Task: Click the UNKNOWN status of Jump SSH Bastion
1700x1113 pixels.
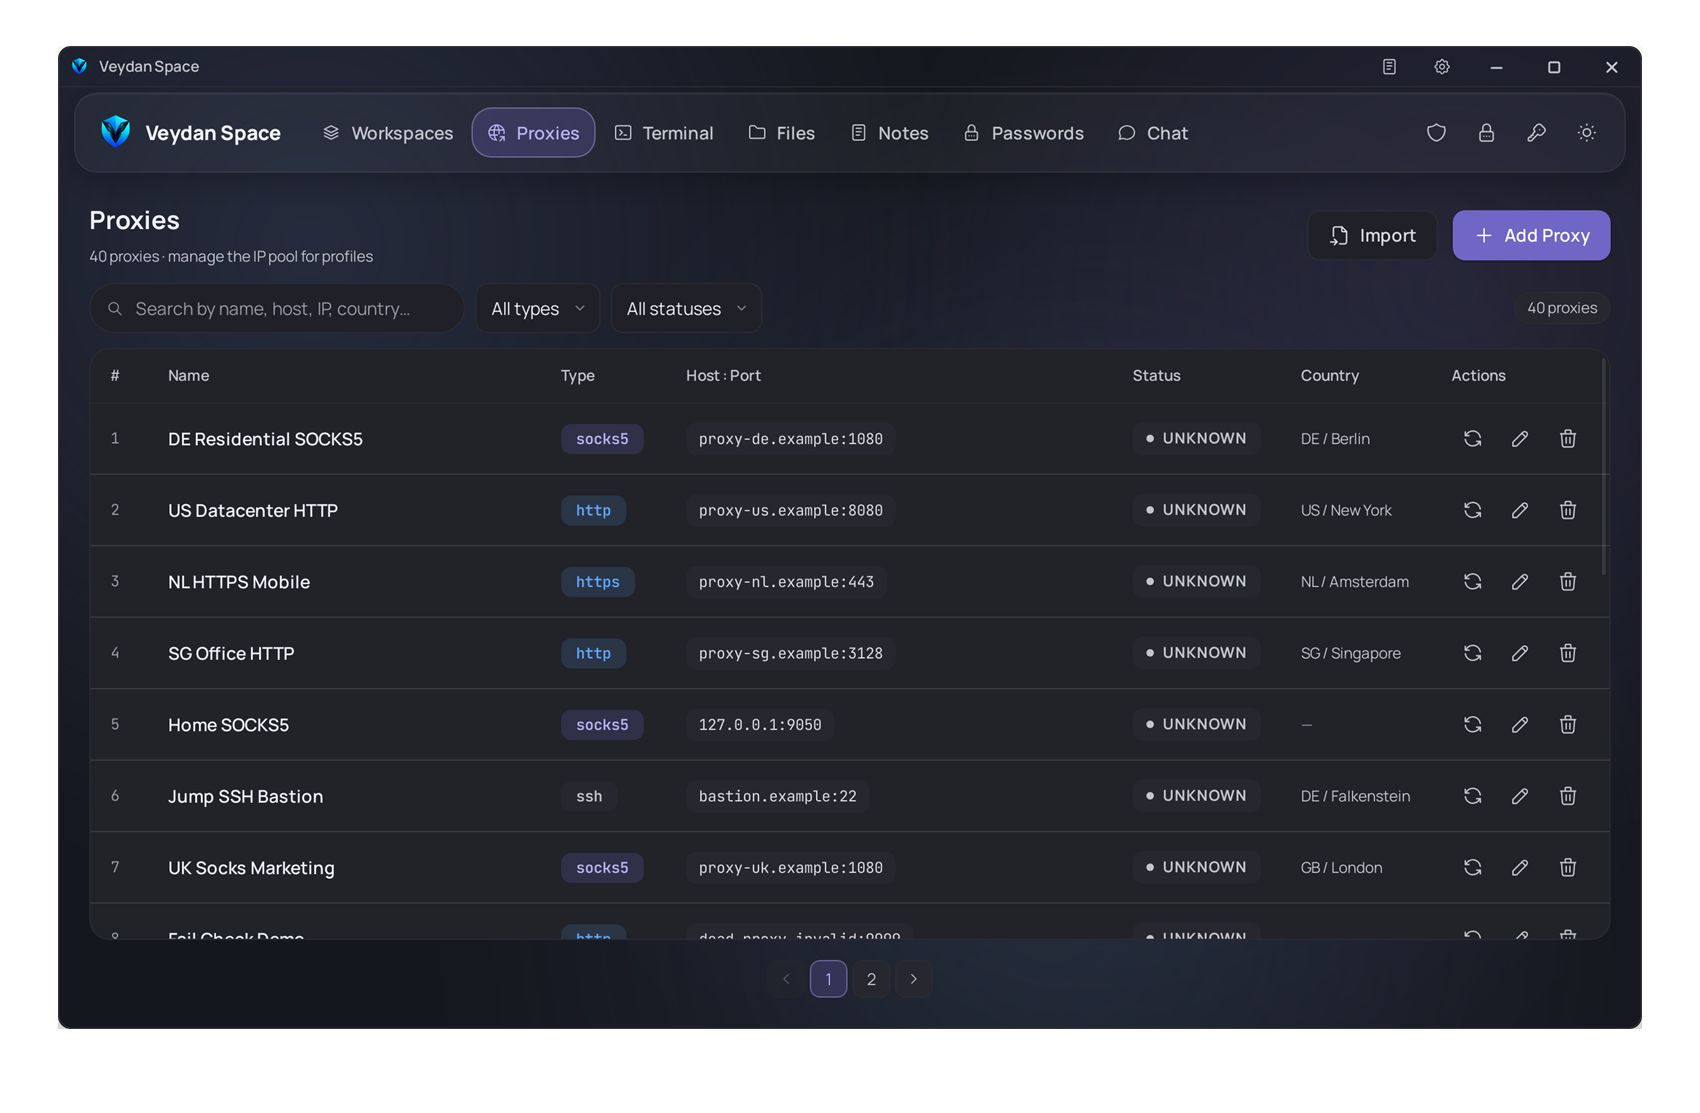Action: 1197,796
